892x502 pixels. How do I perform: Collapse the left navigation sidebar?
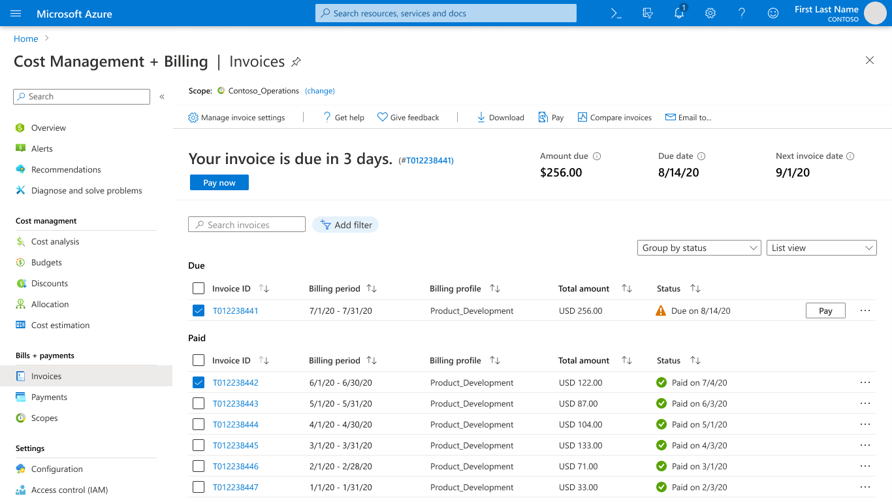[162, 97]
